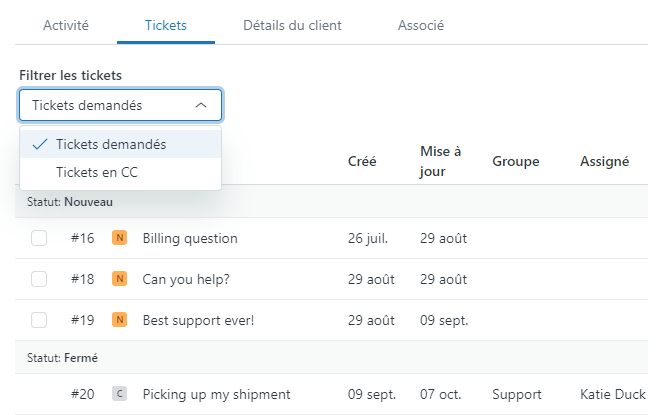Collapse the Filtrer les tickets dropdown chevron
This screenshot has height=415, width=663.
tap(201, 105)
